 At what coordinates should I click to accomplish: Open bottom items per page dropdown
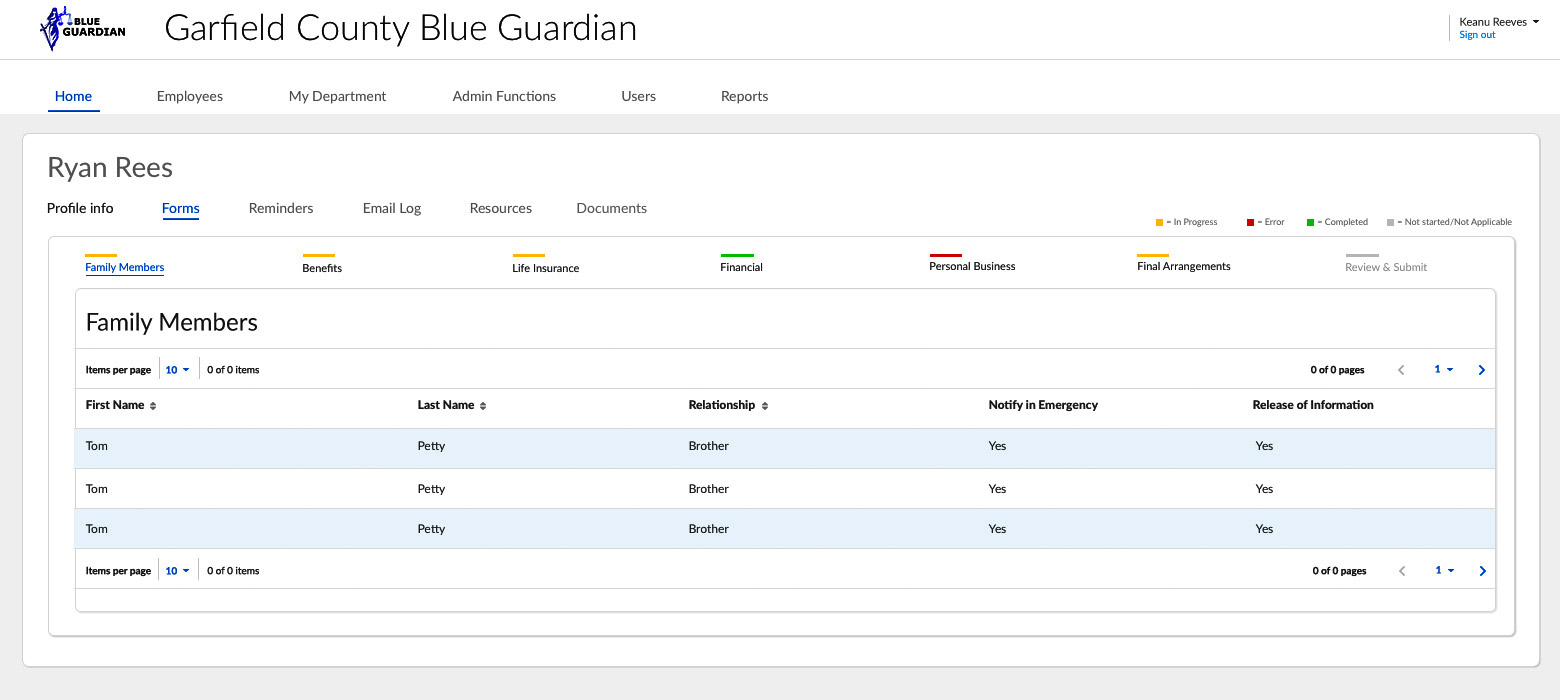tap(177, 571)
